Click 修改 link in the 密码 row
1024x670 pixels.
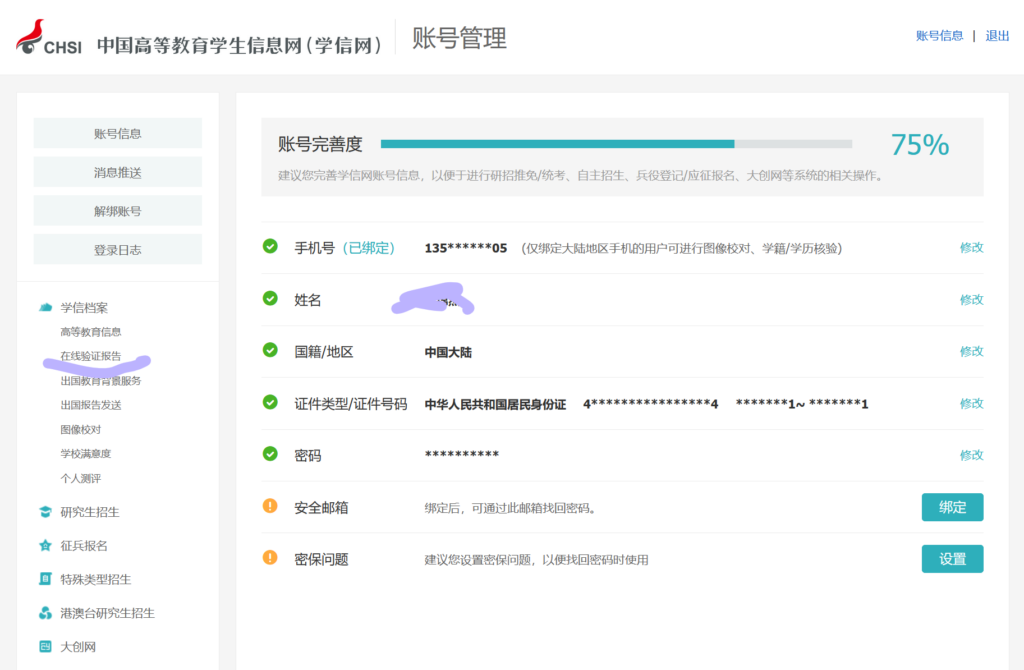coord(971,455)
